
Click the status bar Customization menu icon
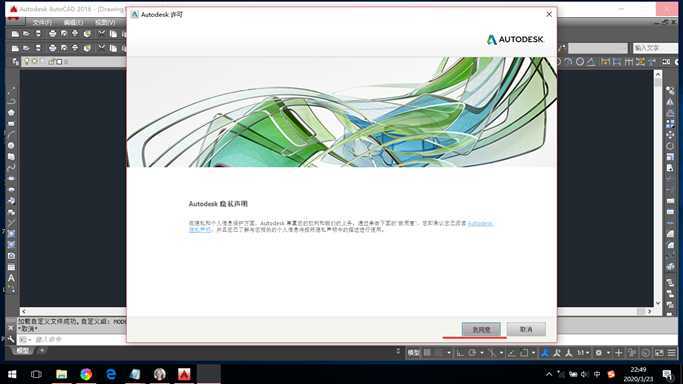pyautogui.click(x=672, y=353)
